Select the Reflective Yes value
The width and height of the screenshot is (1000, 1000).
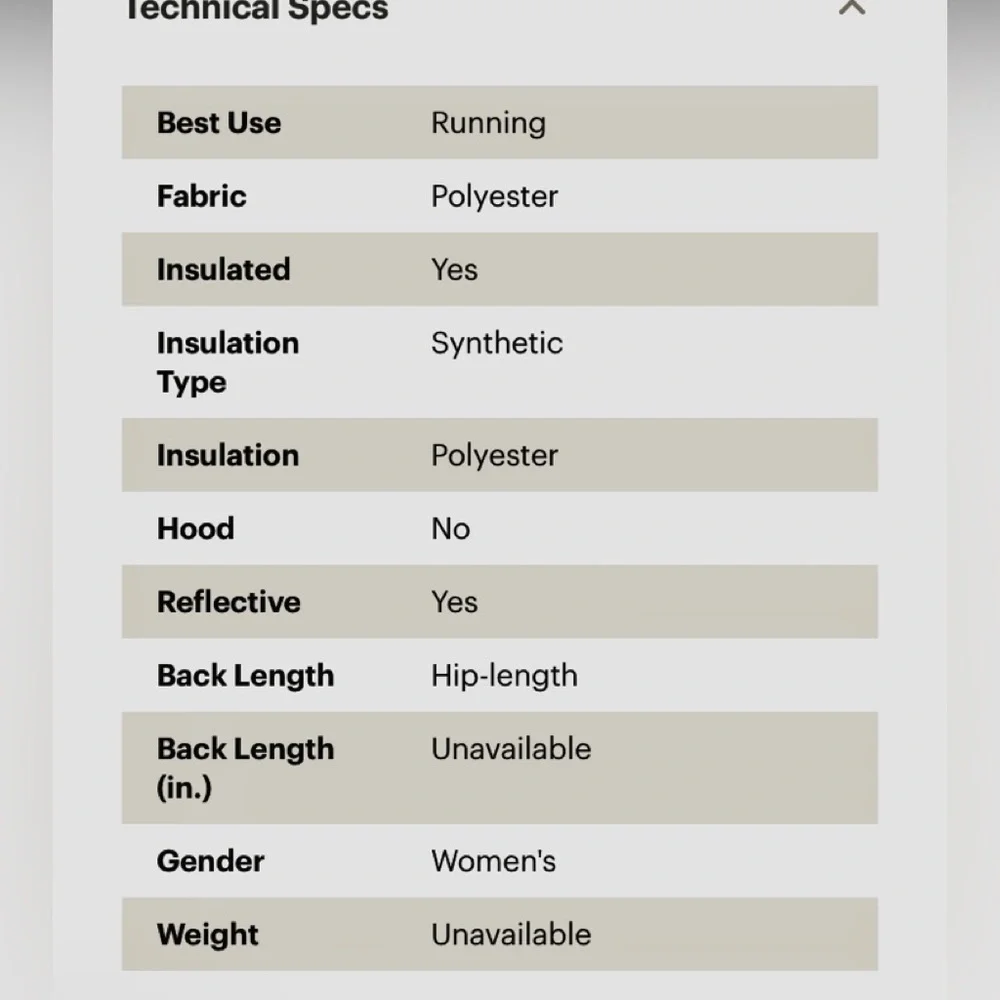[454, 602]
